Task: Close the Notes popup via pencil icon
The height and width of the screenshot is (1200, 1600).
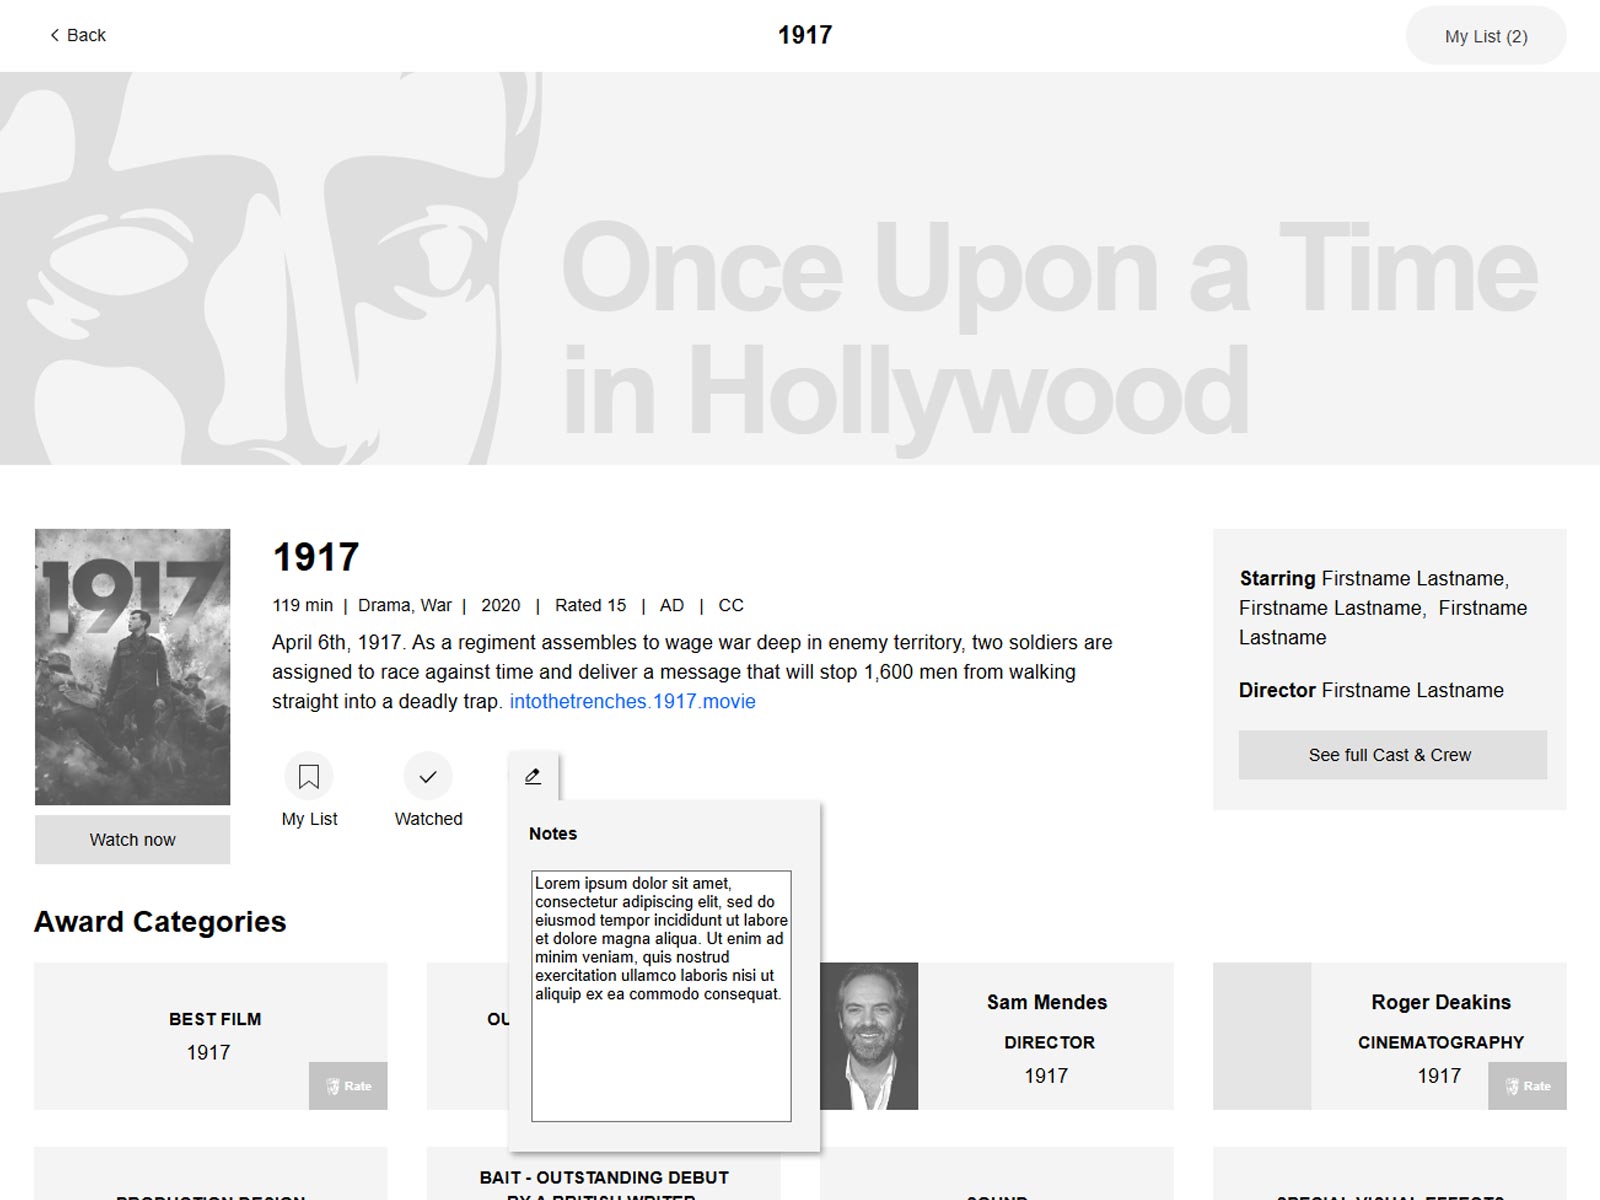Action: tap(533, 777)
